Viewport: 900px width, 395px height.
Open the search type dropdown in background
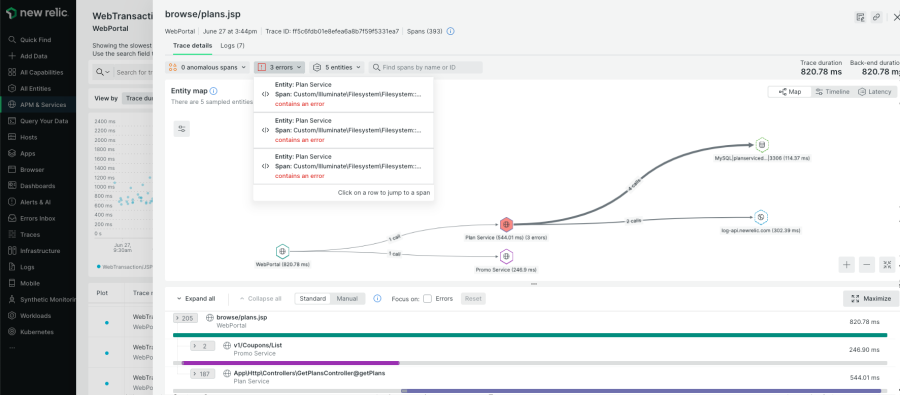coord(103,72)
